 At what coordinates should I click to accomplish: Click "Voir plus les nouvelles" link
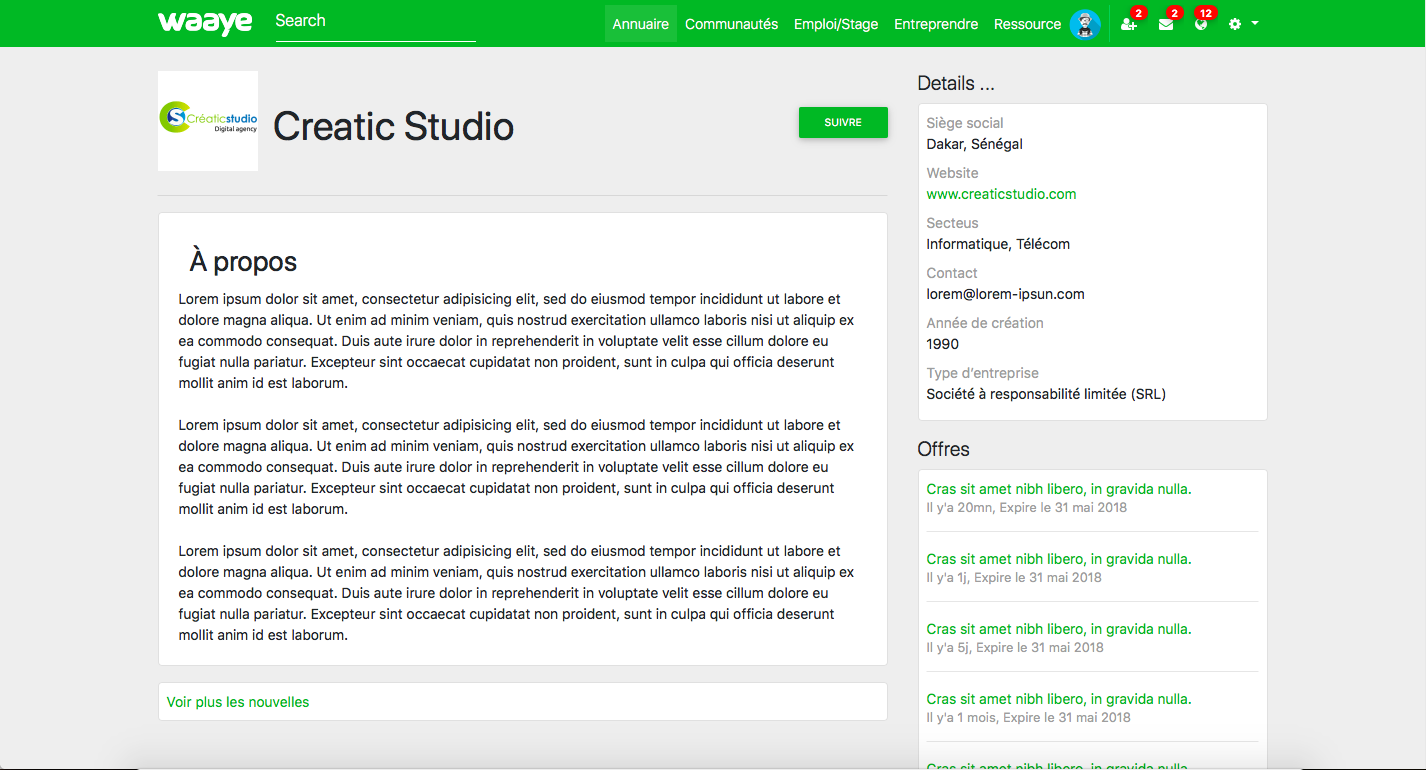coord(238,702)
